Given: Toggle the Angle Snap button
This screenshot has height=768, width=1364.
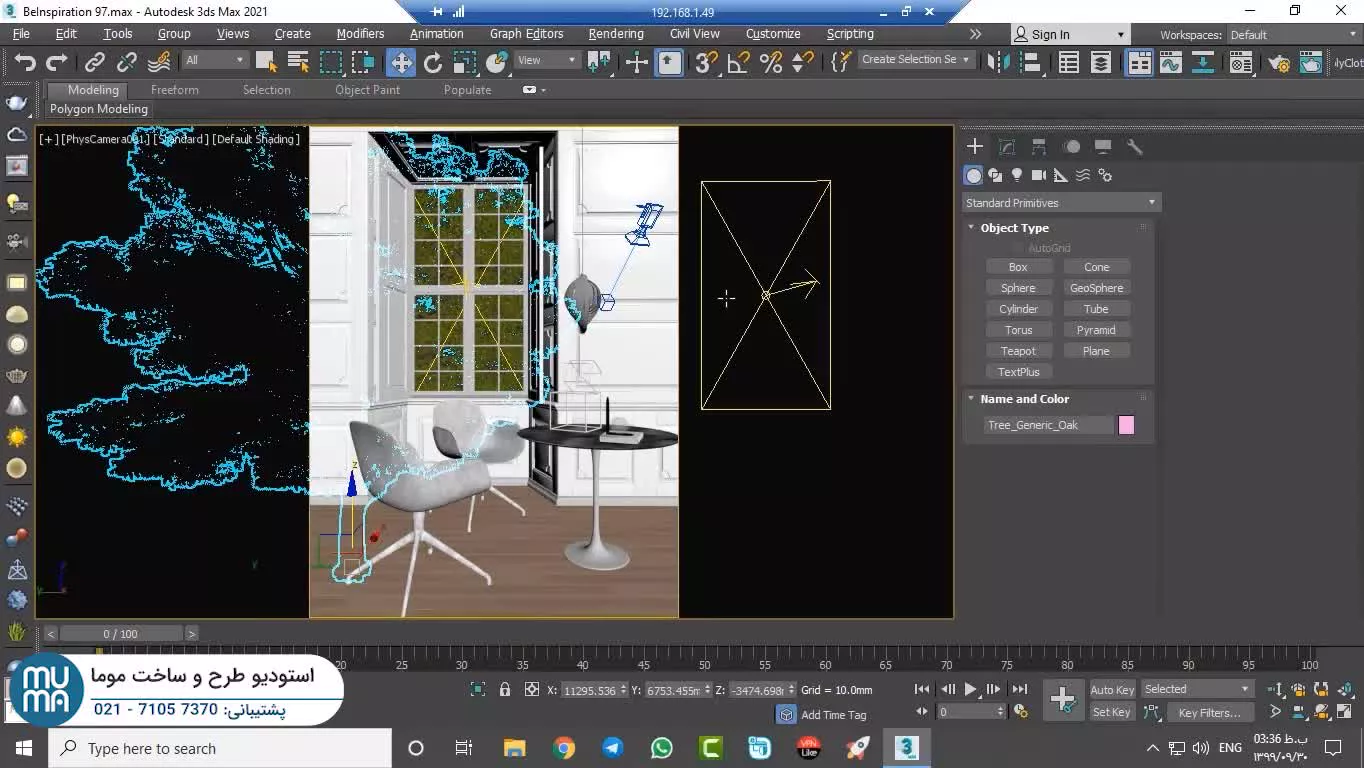Looking at the screenshot, I should [739, 62].
